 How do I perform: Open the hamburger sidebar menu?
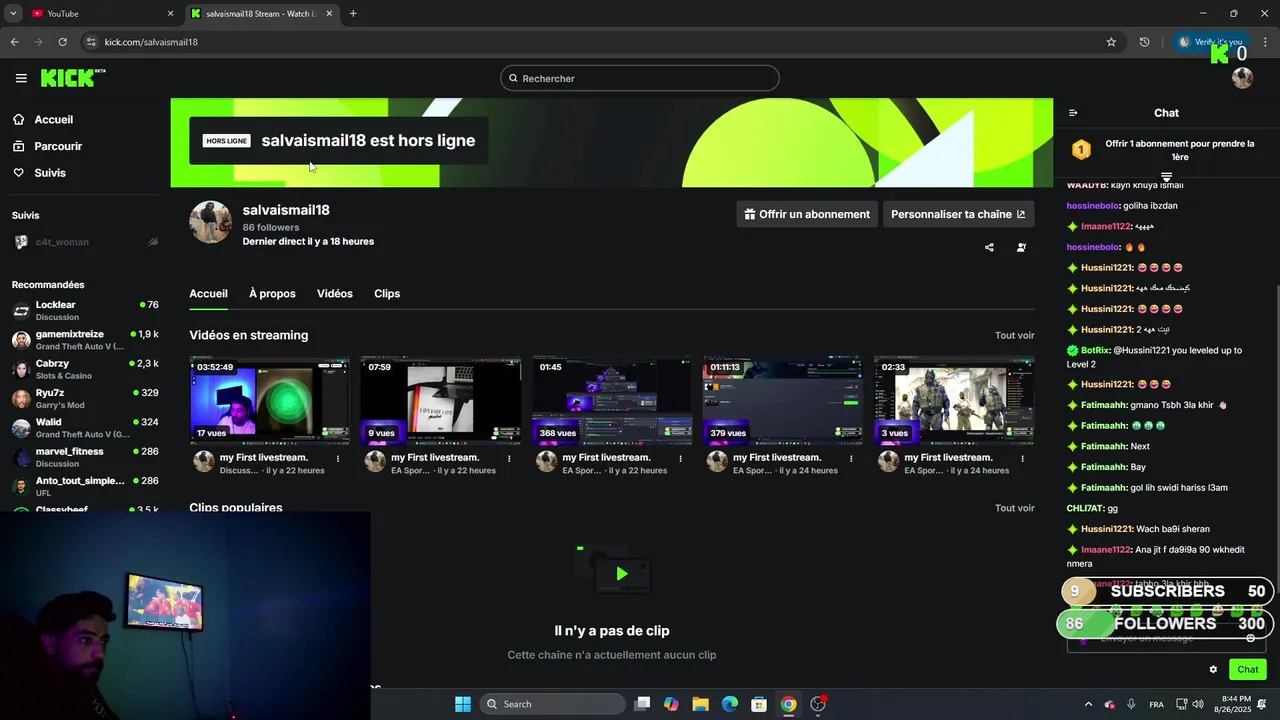point(21,78)
